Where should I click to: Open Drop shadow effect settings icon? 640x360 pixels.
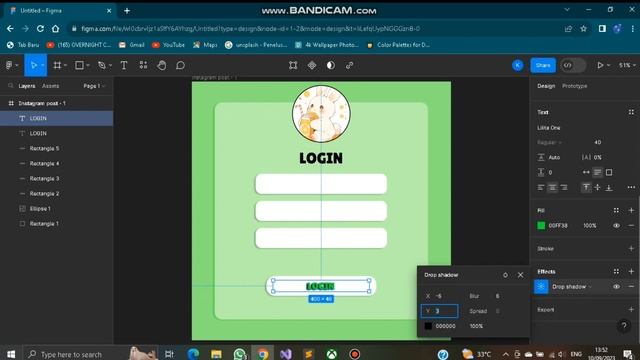541,287
